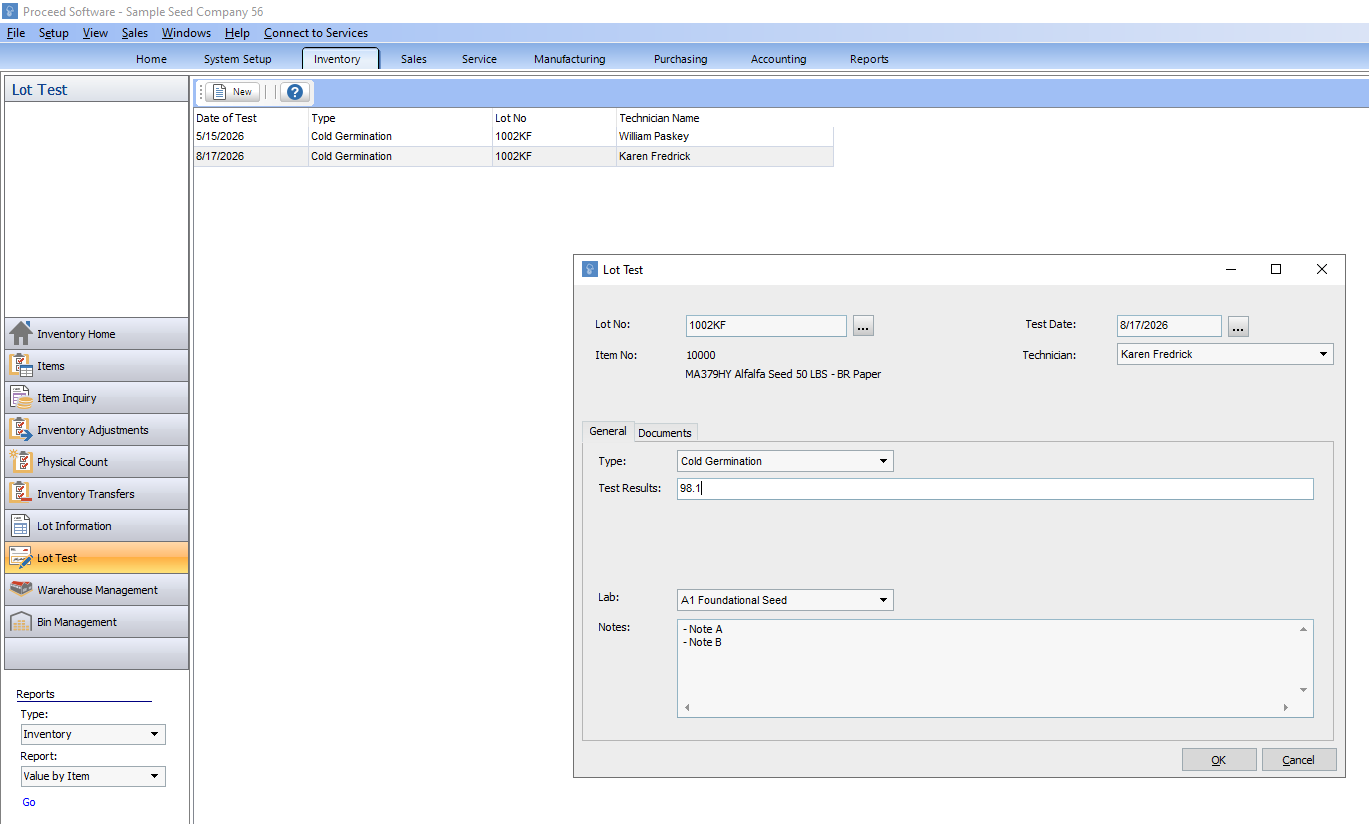This screenshot has width=1369, height=824.
Task: Expand the Technician dropdown
Action: click(1225, 354)
